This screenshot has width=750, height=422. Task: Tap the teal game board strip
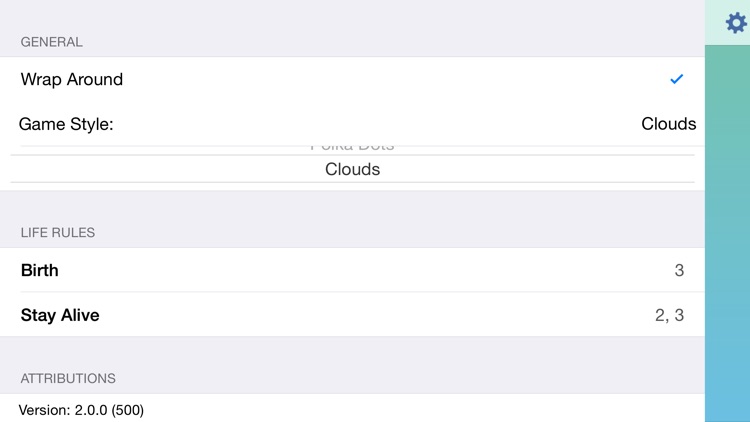click(x=727, y=233)
